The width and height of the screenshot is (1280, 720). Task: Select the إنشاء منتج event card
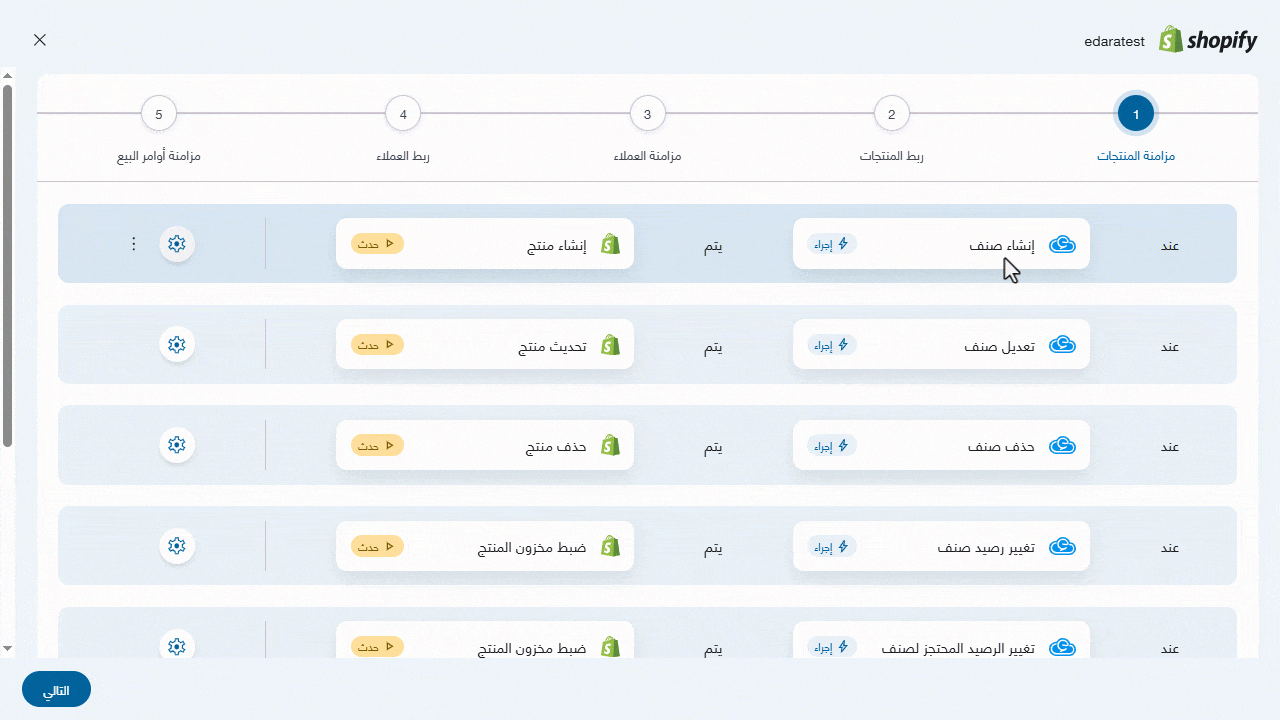[x=485, y=244]
